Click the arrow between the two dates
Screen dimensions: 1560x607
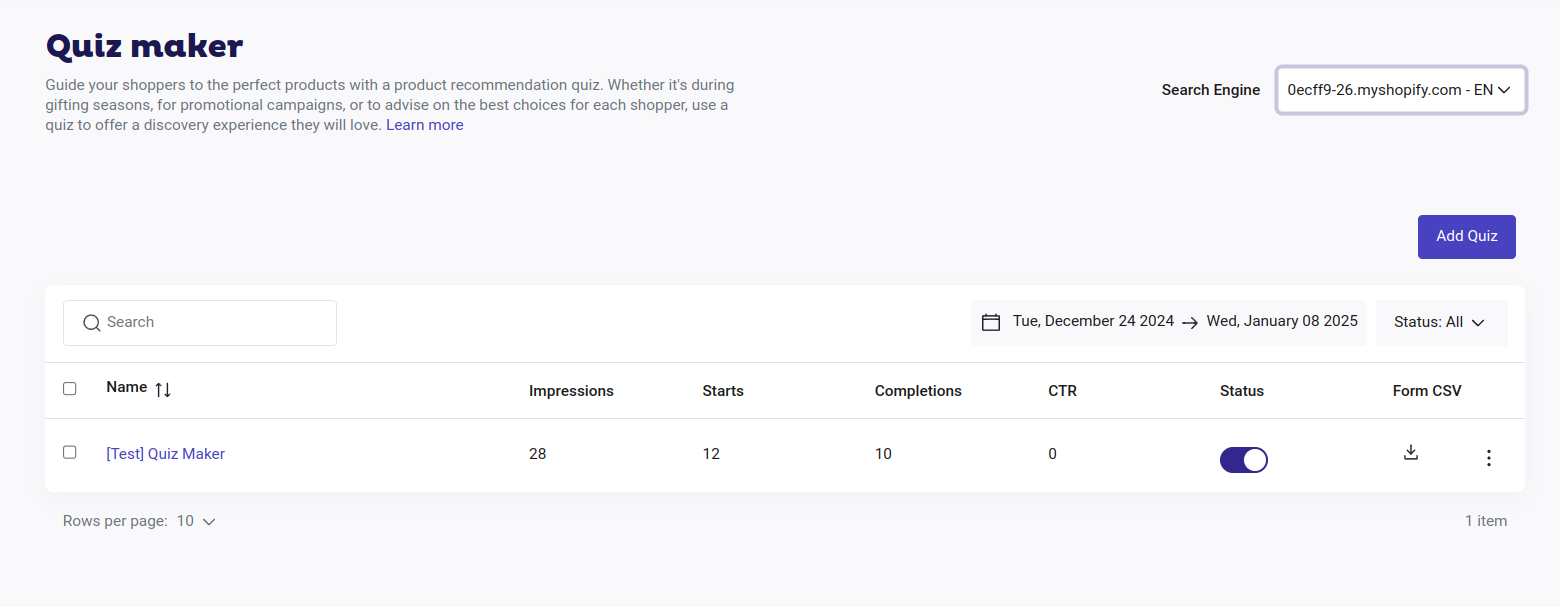click(x=1190, y=322)
